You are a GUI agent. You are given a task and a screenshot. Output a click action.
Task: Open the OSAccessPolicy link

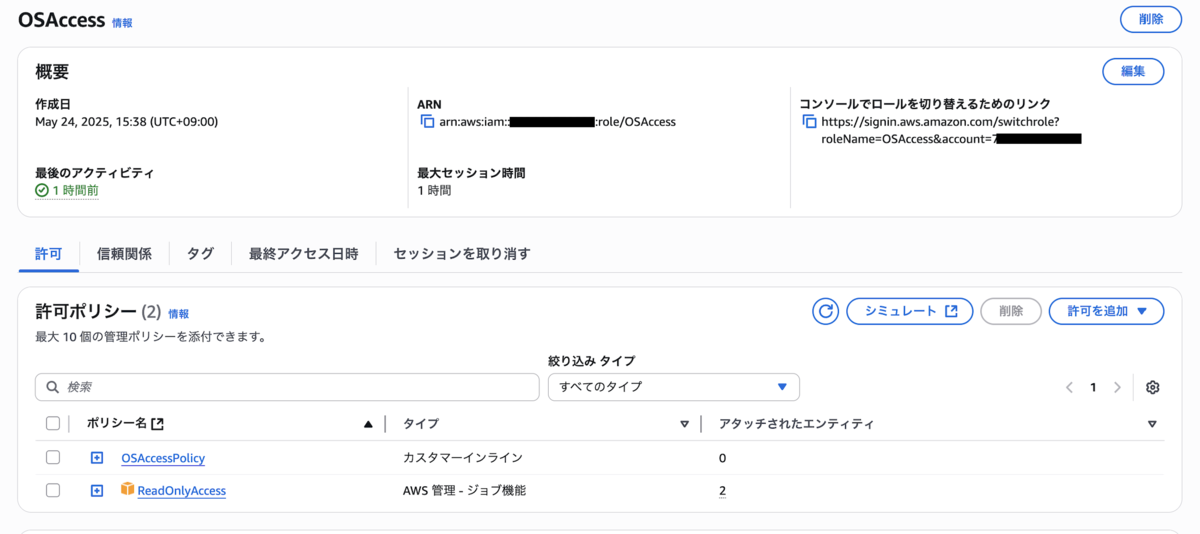[163, 458]
